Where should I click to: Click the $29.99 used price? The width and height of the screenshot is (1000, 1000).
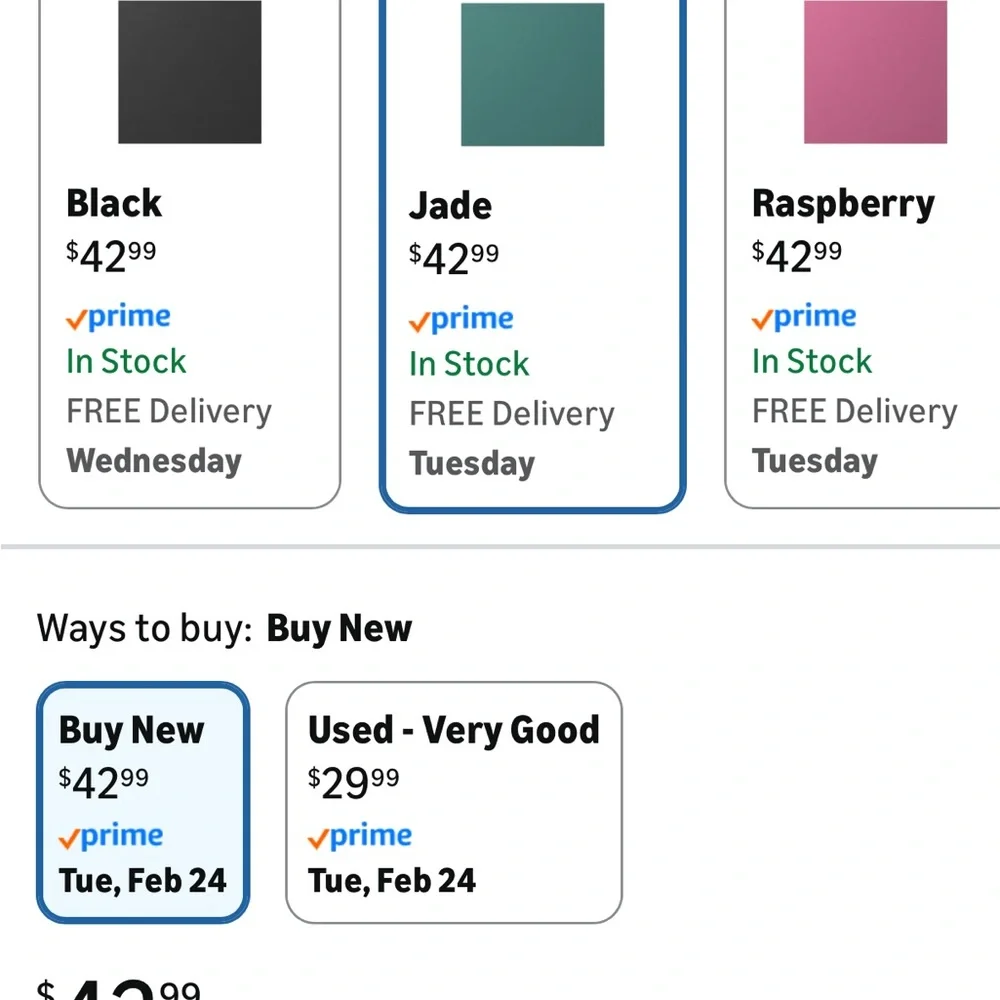point(353,782)
